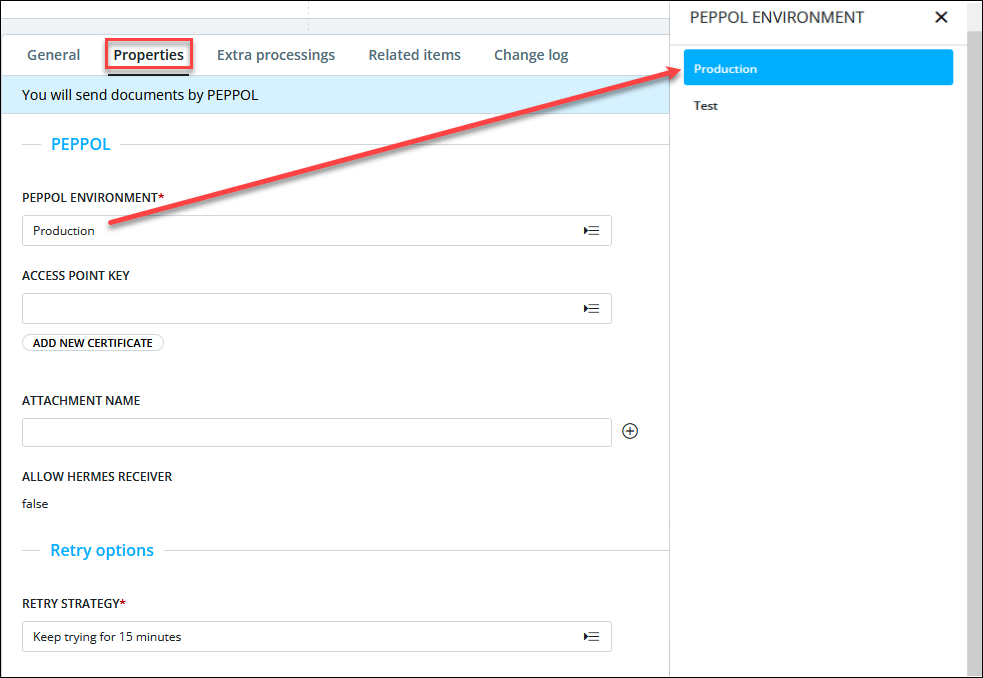Click the PEPPOL Environment field showing Production
This screenshot has height=678, width=983.
pos(317,231)
